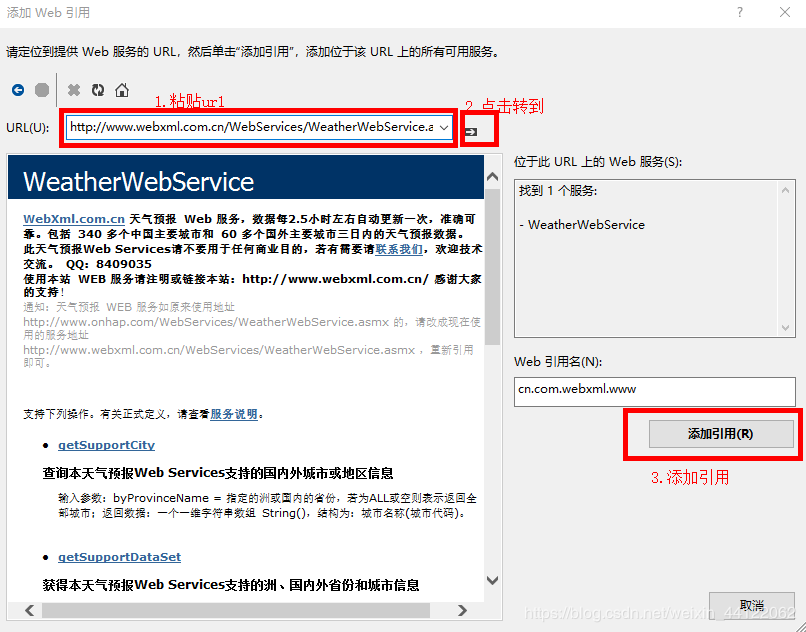The image size is (806, 632).
Task: Click the Refresh page icon
Action: [98, 90]
